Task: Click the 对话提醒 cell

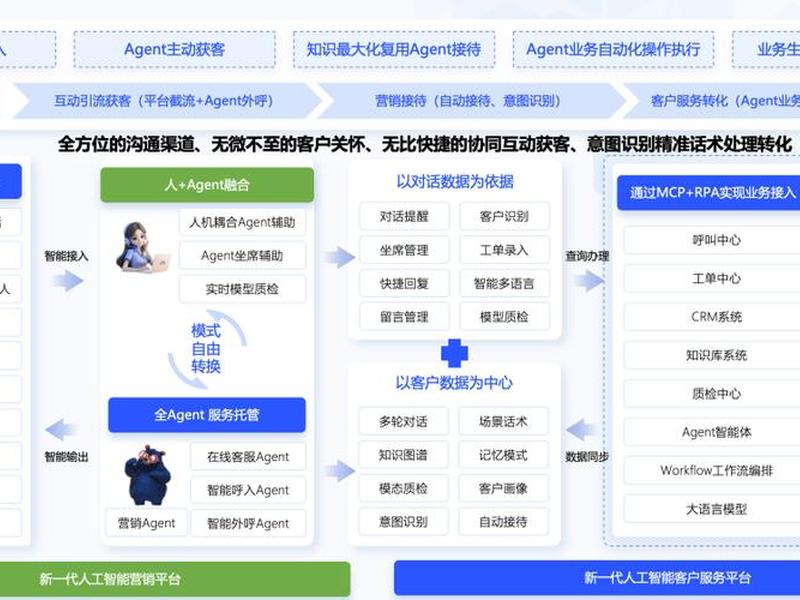Action: click(404, 216)
